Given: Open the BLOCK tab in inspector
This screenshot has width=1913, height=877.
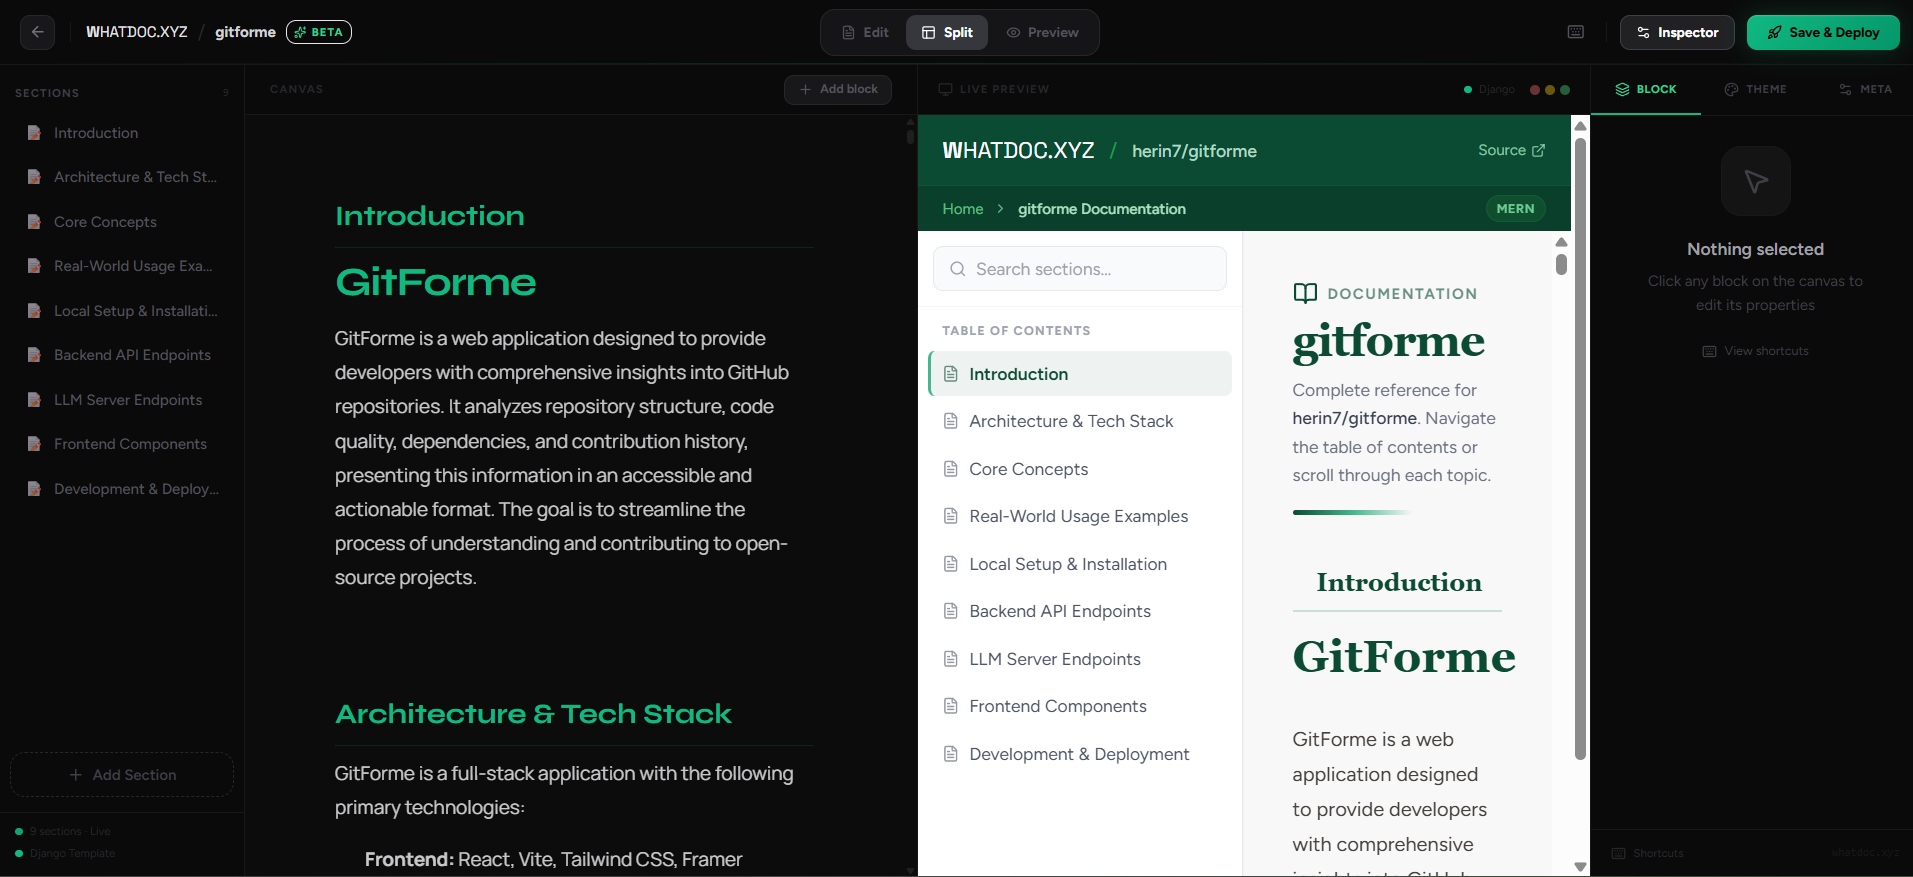Looking at the screenshot, I should pos(1646,89).
